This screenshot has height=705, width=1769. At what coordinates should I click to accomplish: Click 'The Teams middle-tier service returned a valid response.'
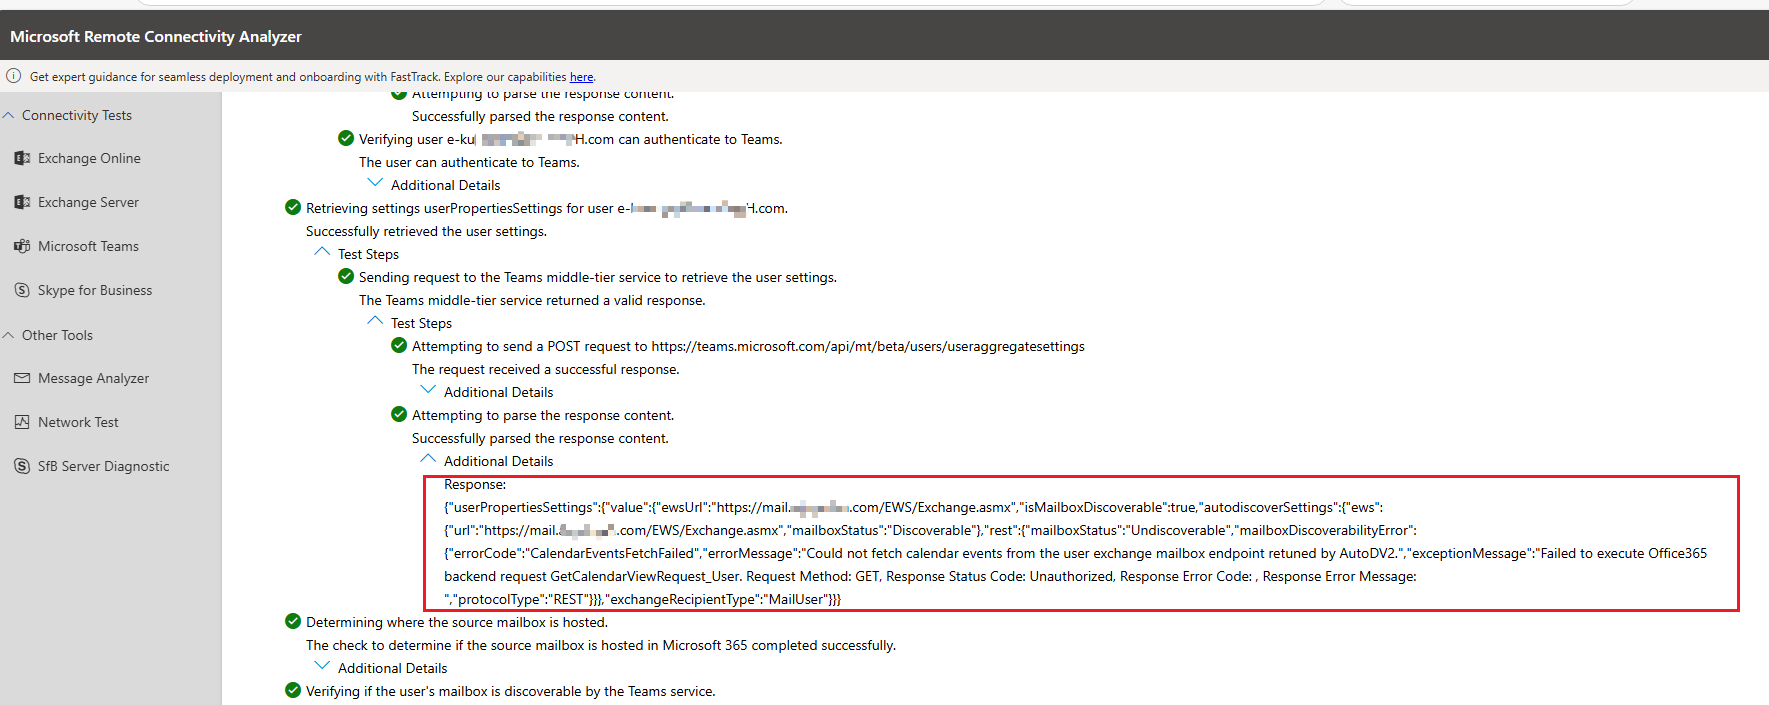(x=532, y=300)
